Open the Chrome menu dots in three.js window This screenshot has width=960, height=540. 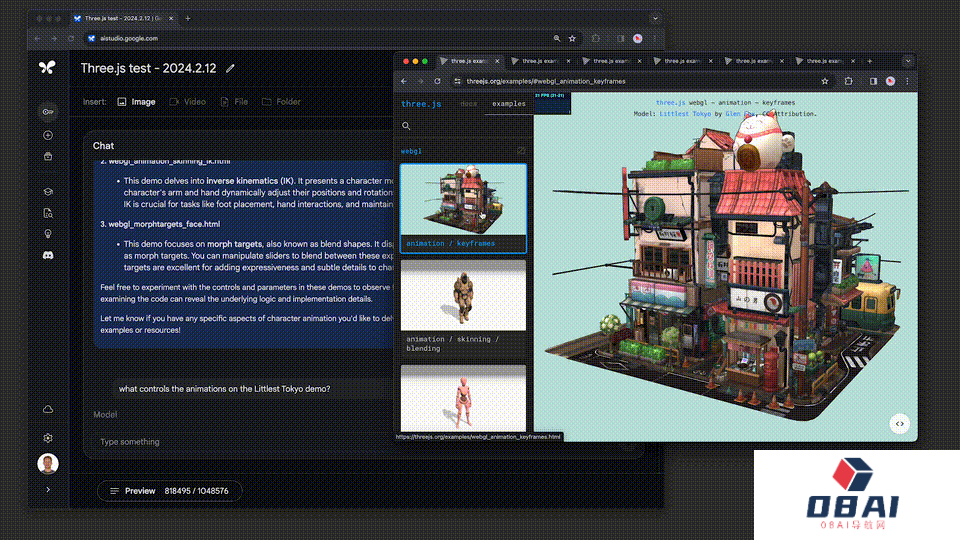pyautogui.click(x=907, y=81)
